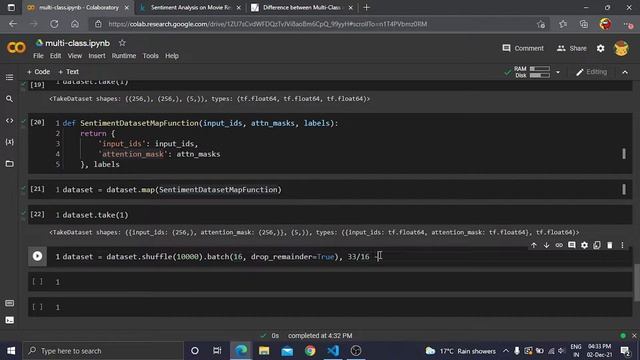
Task: Click into the first empty code cell
Action: [330, 282]
